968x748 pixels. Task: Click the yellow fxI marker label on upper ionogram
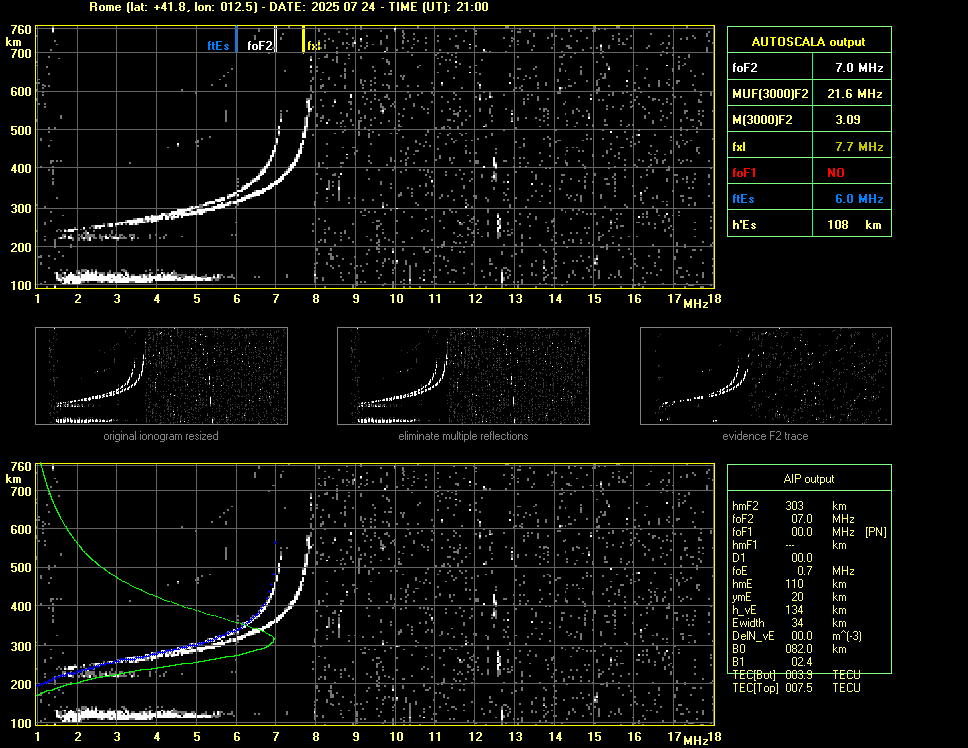coord(313,46)
